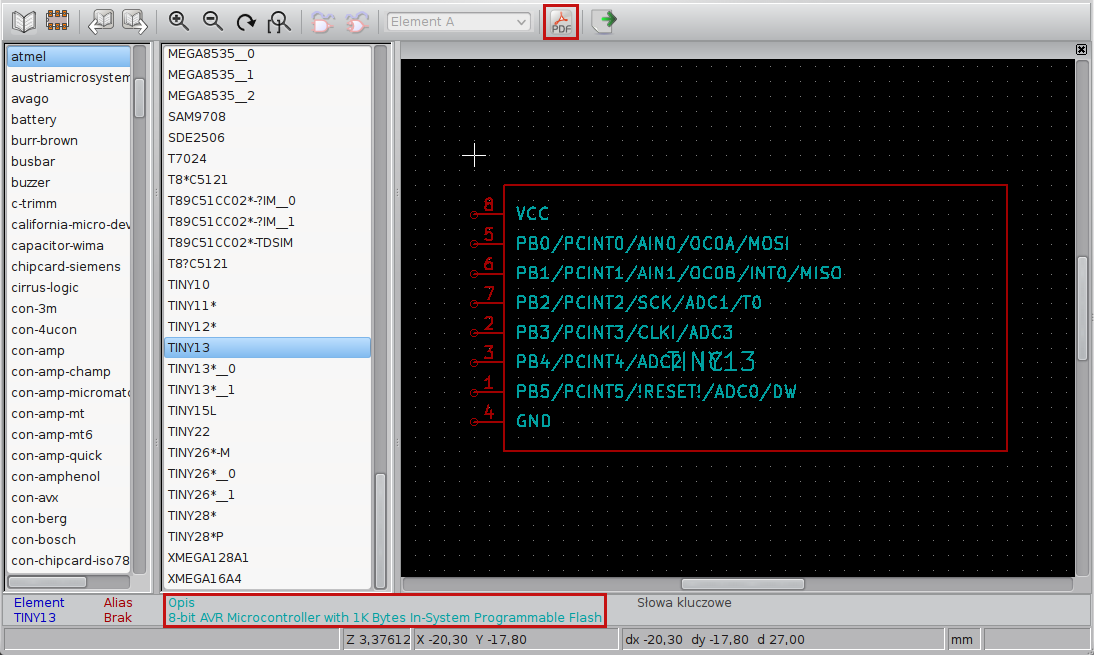Select the con-amp-quick library
The width and height of the screenshot is (1094, 655).
[x=68, y=456]
